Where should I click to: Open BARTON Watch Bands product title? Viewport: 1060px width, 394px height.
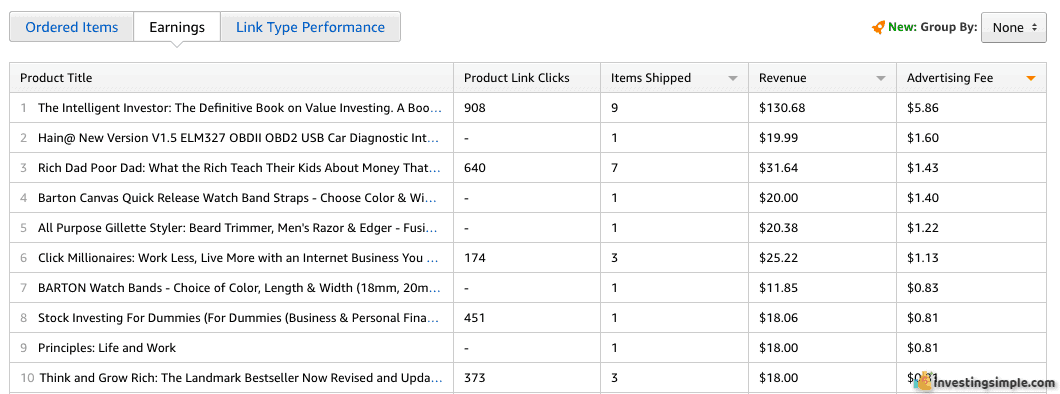[239, 288]
